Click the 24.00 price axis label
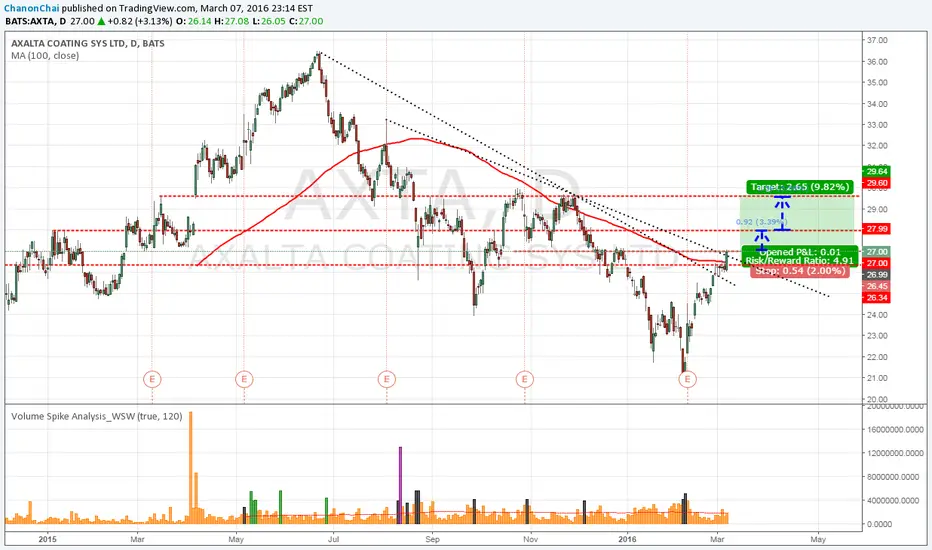This screenshot has width=932, height=550. [877, 315]
